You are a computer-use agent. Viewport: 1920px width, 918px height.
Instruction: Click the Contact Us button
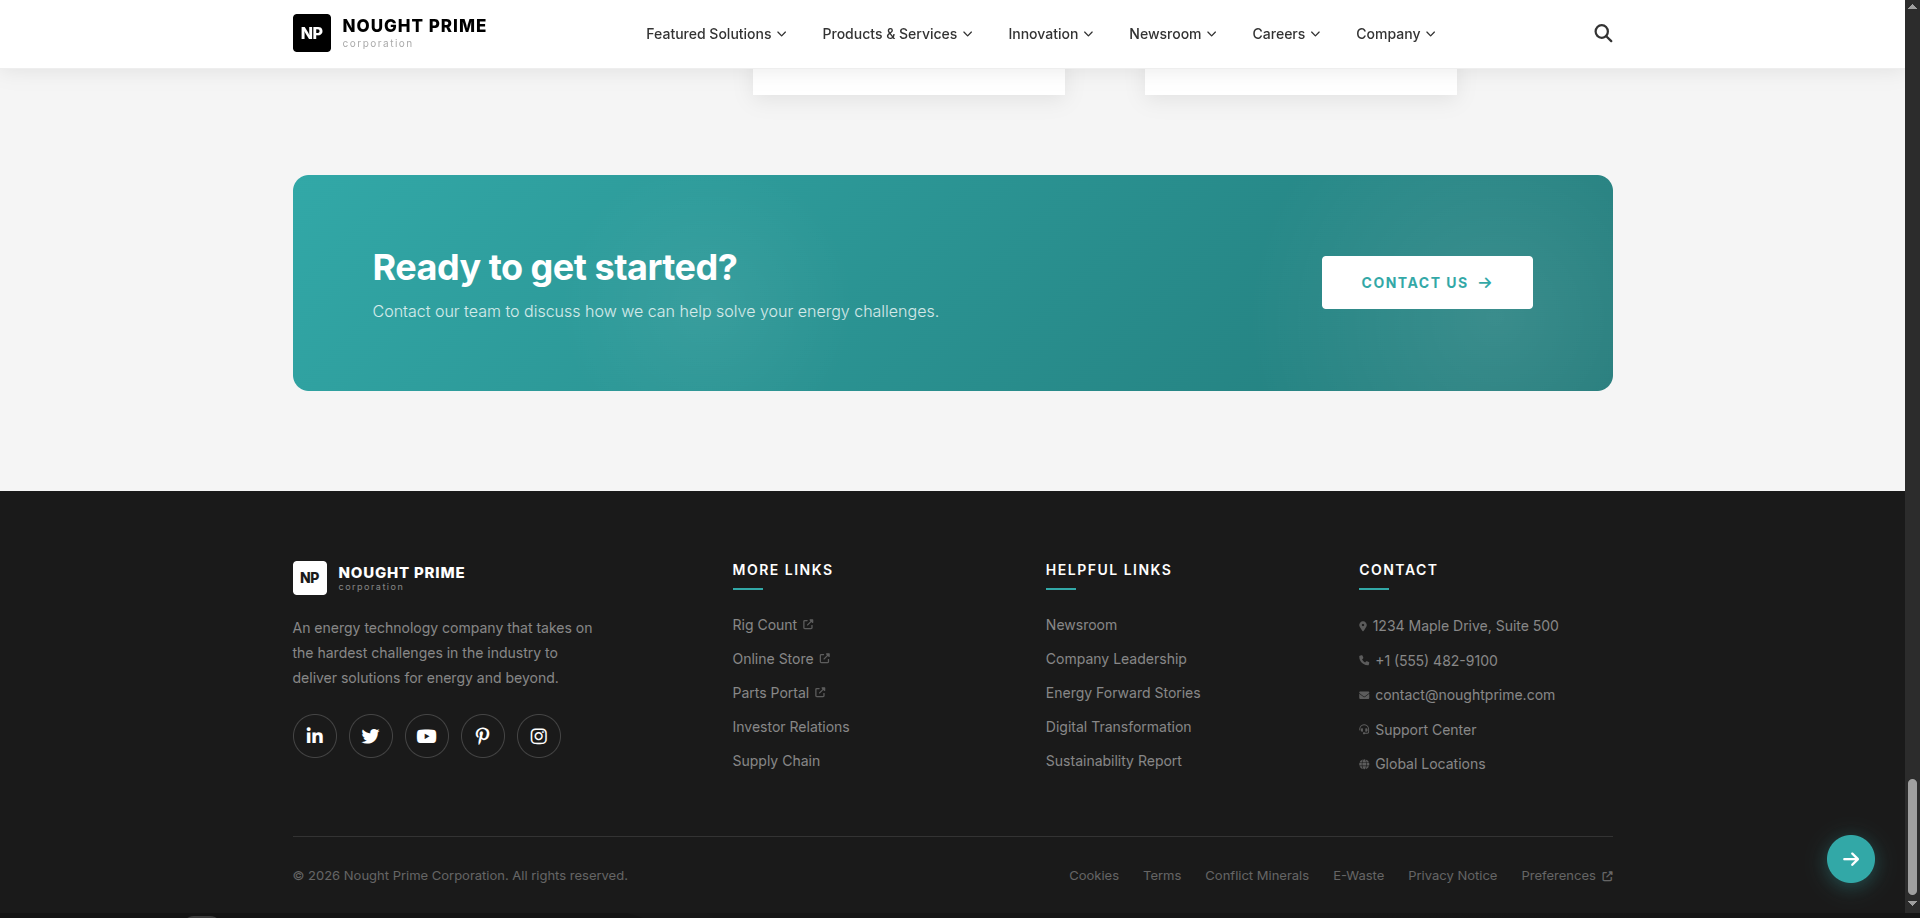tap(1426, 282)
